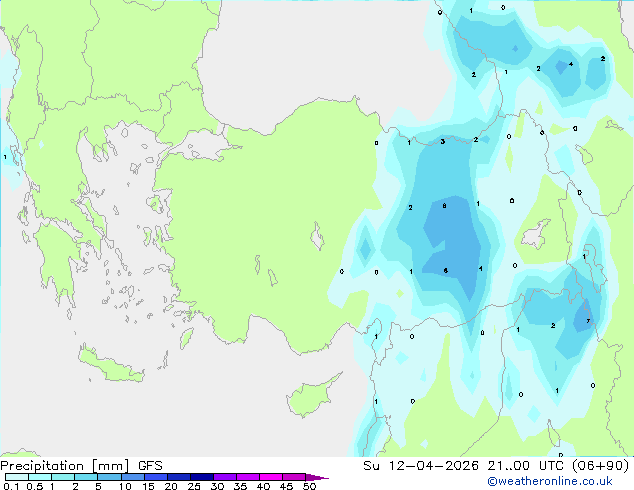
Task: Click the 15 to 20 mm legend swatch
Action: point(156,477)
